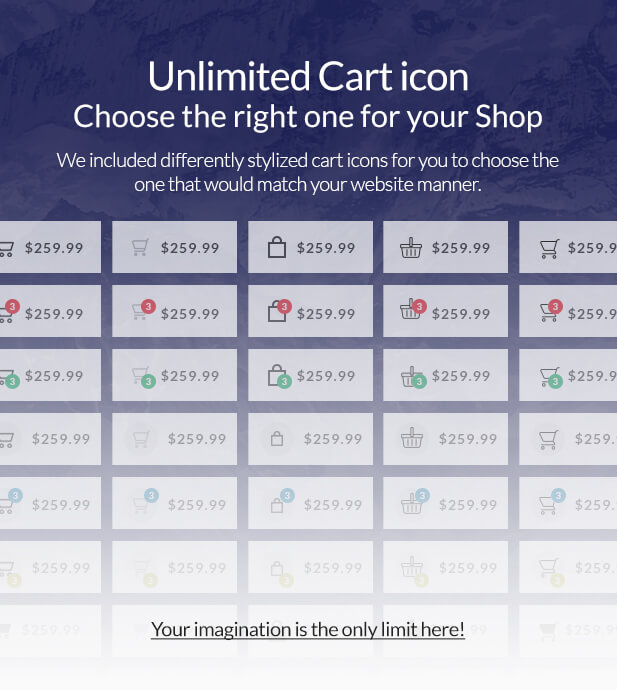Click the circled basket icon without badge

point(411,438)
